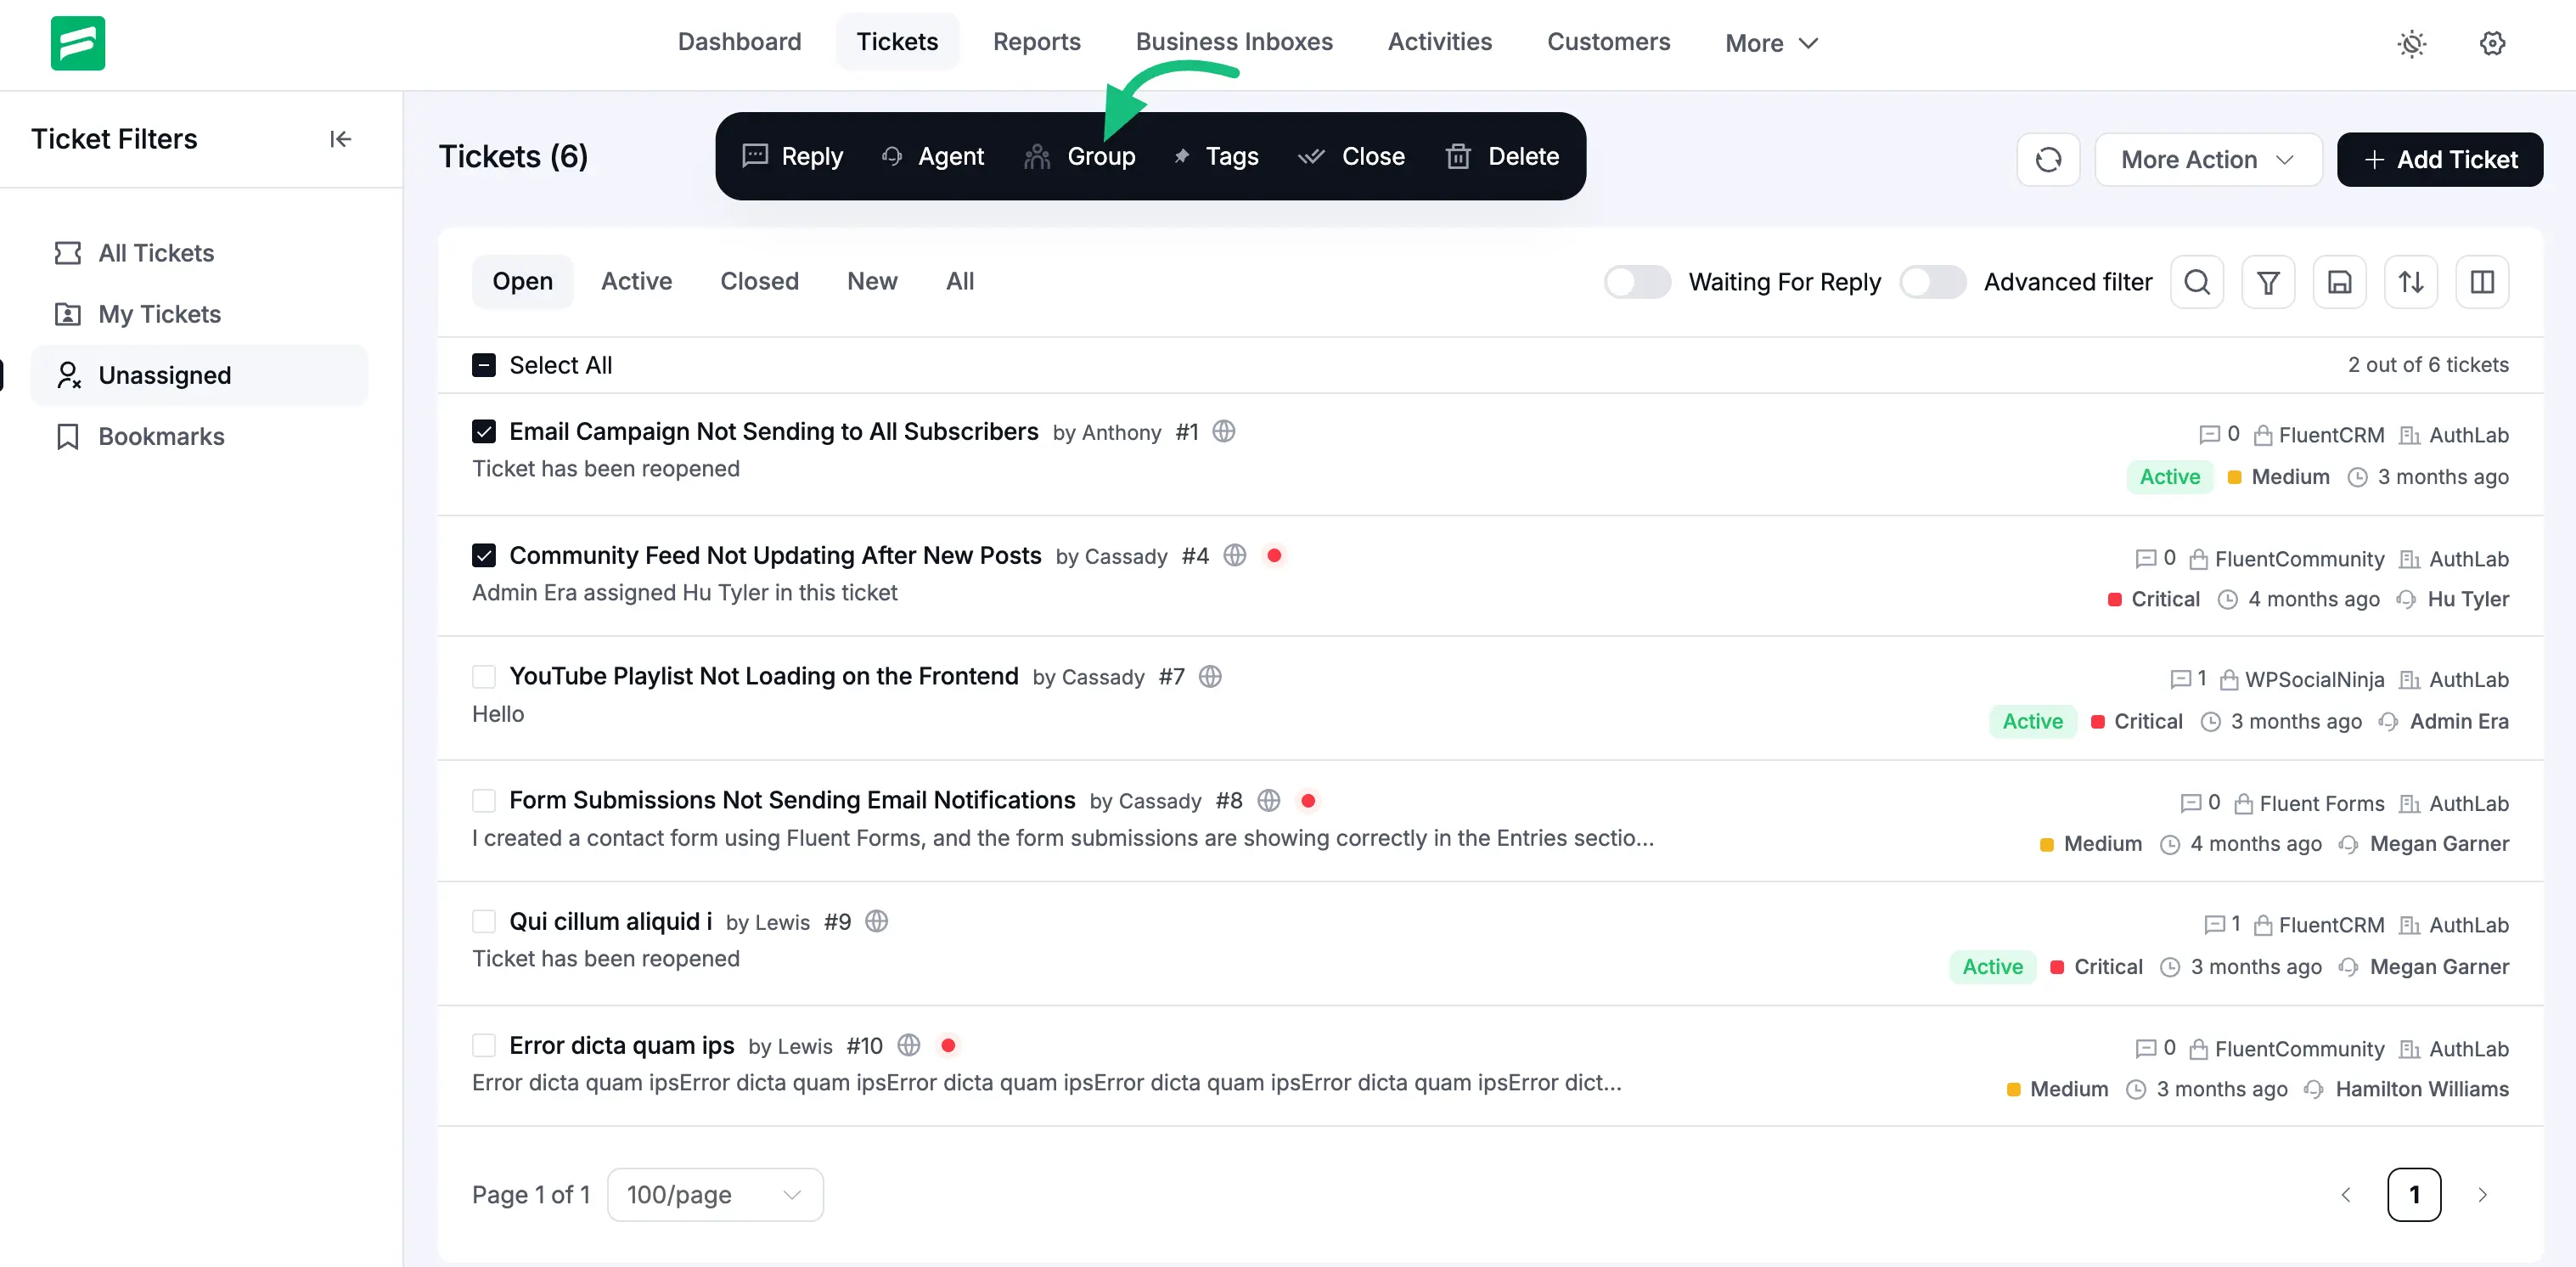Check the YouTube Playlist ticket checkbox
This screenshot has height=1267, width=2576.
pyautogui.click(x=484, y=677)
